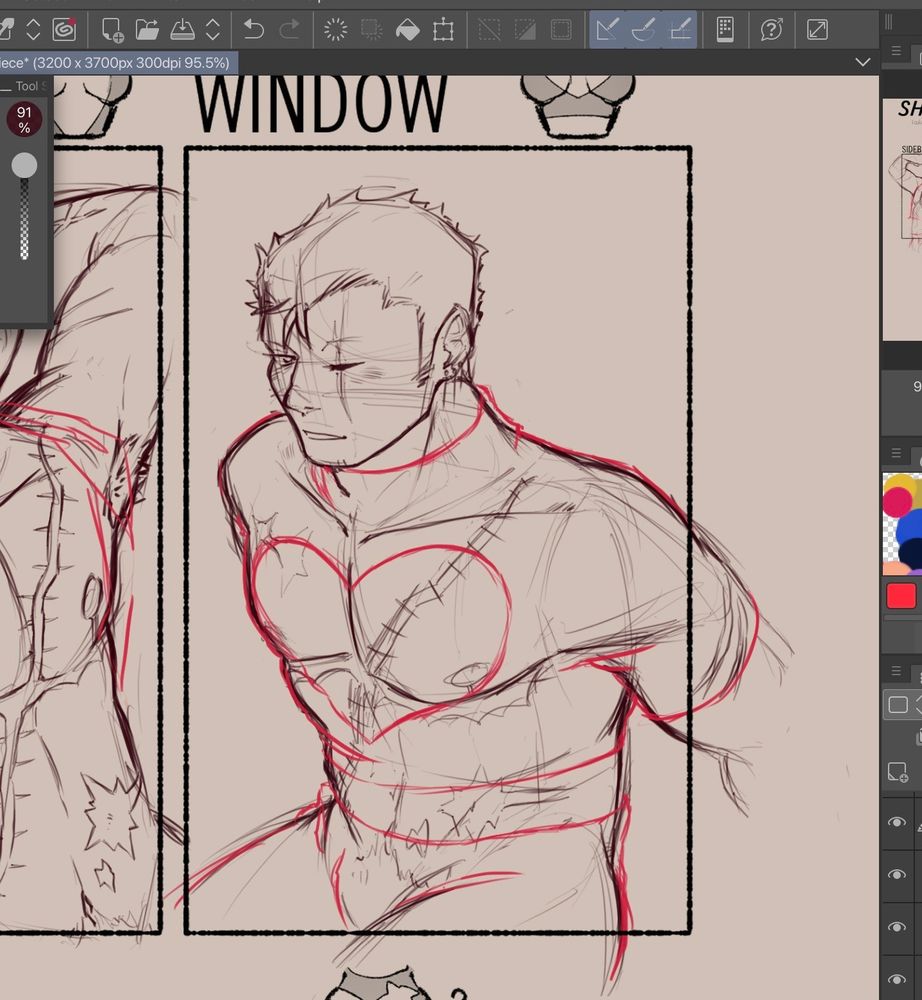Screen dimensions: 922x1000
Task: Click the opacity slider handle
Action: click(x=24, y=165)
